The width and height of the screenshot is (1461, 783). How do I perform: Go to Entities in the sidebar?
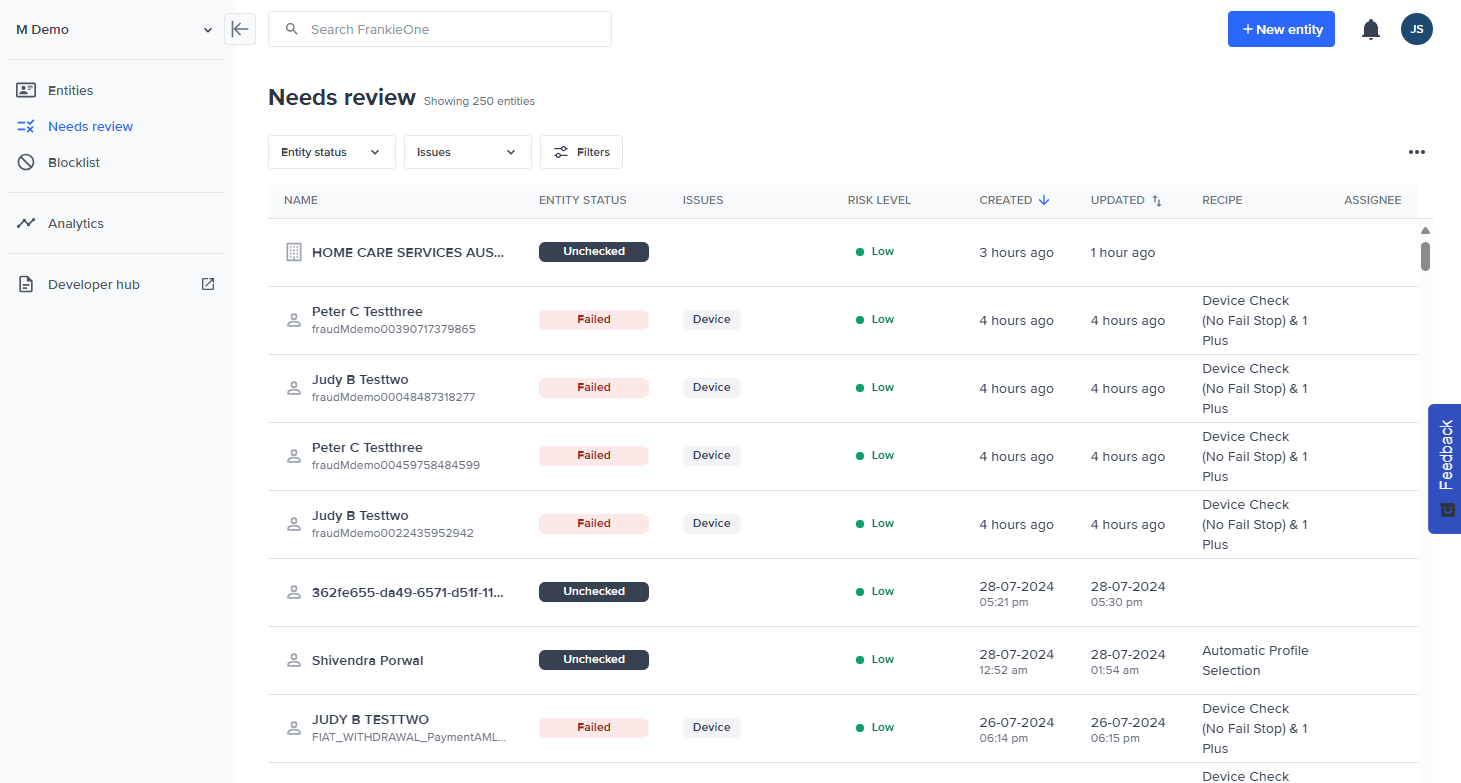(x=70, y=90)
